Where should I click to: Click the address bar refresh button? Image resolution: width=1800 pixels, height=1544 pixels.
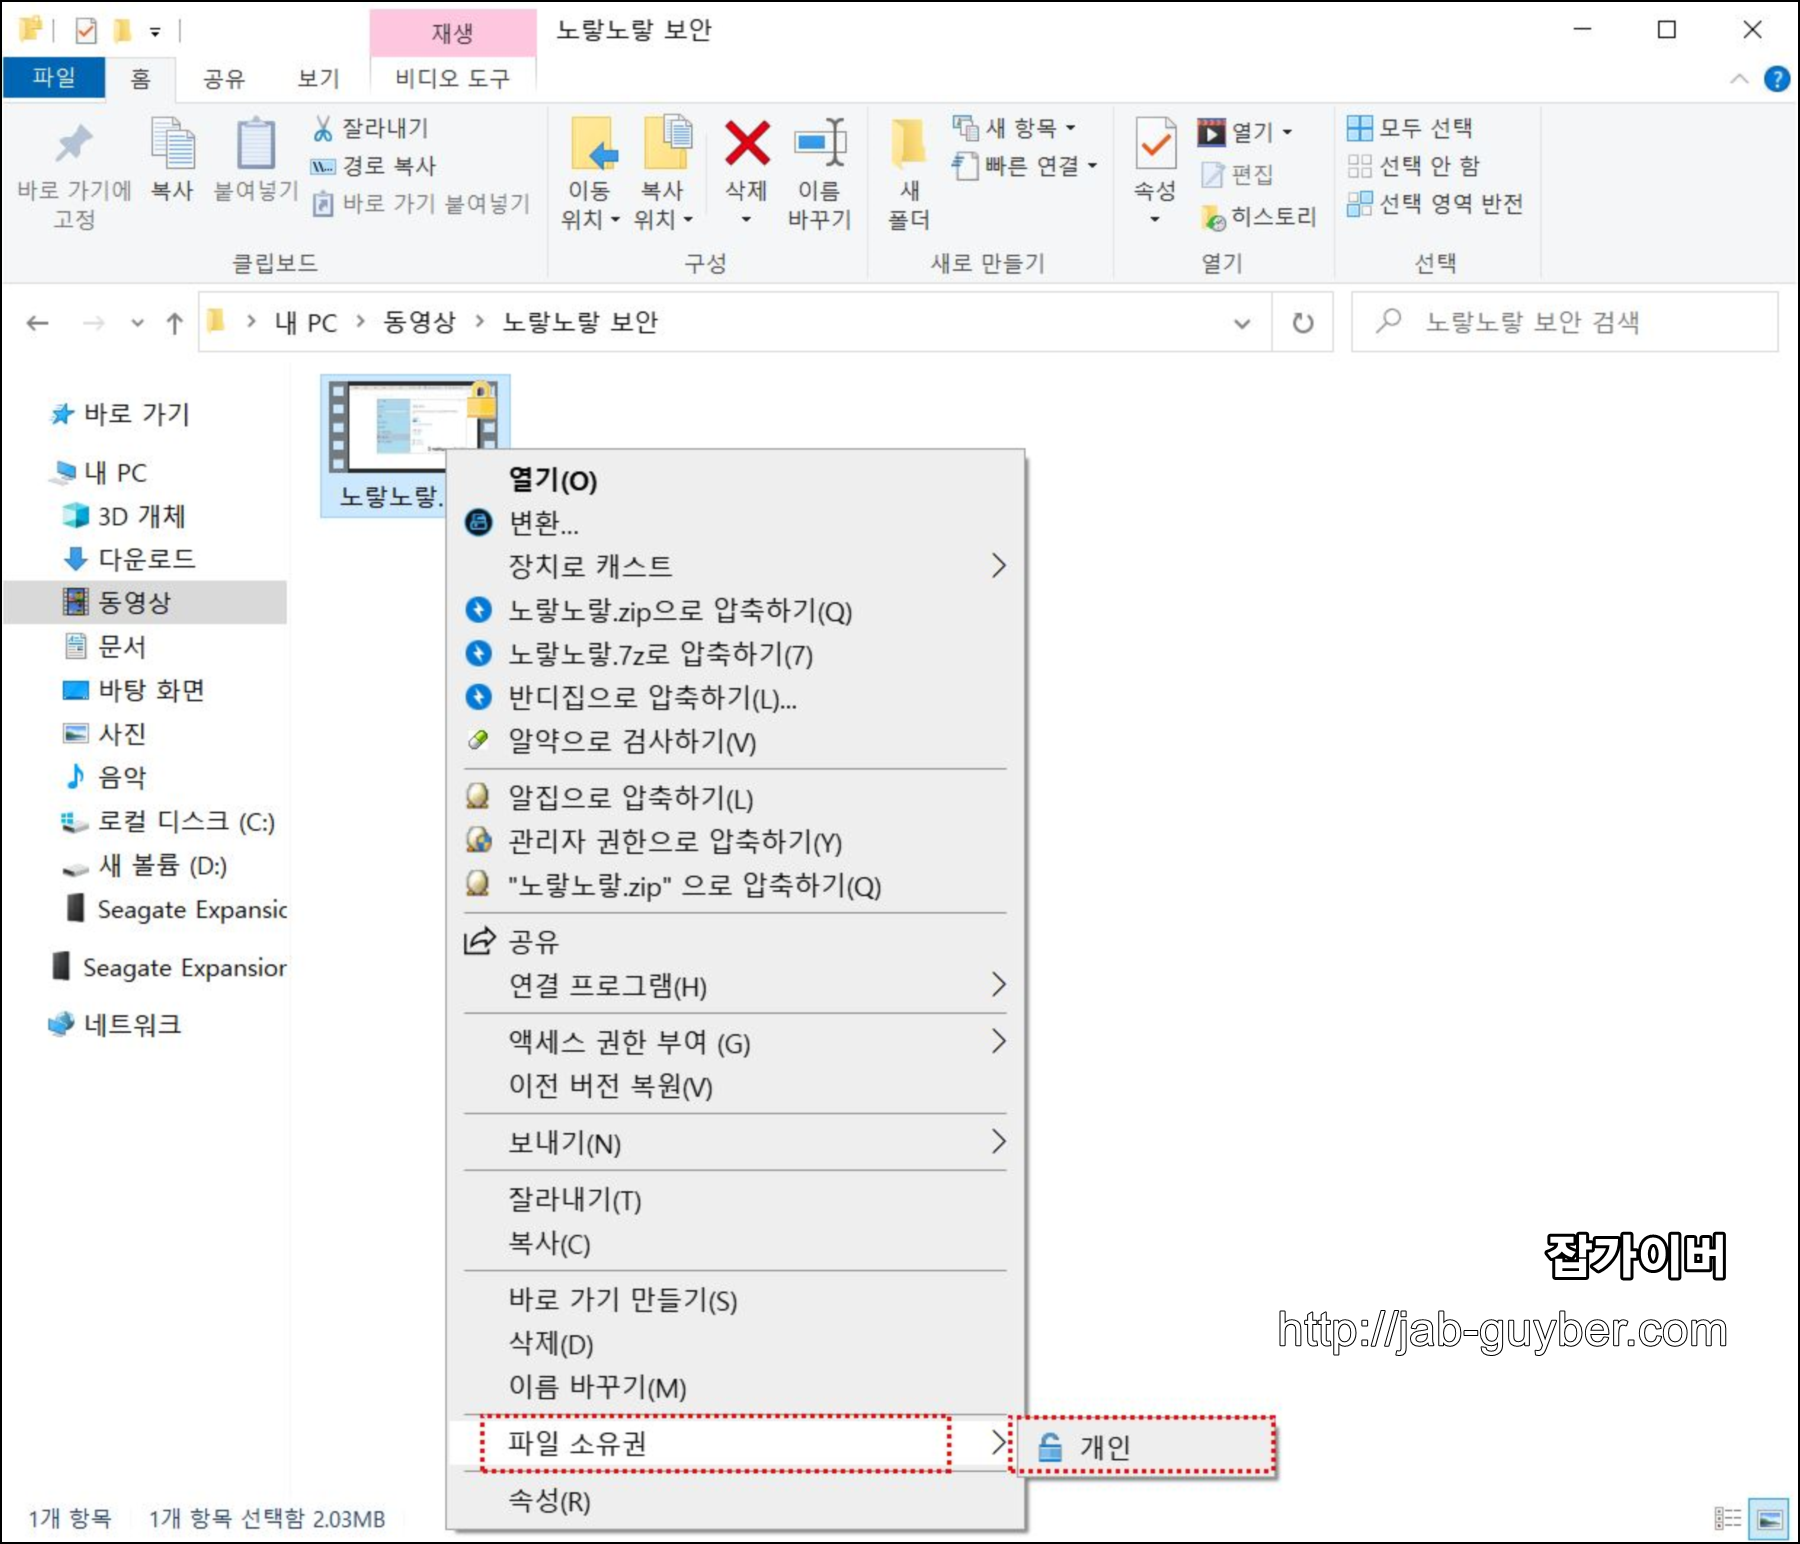[1303, 322]
